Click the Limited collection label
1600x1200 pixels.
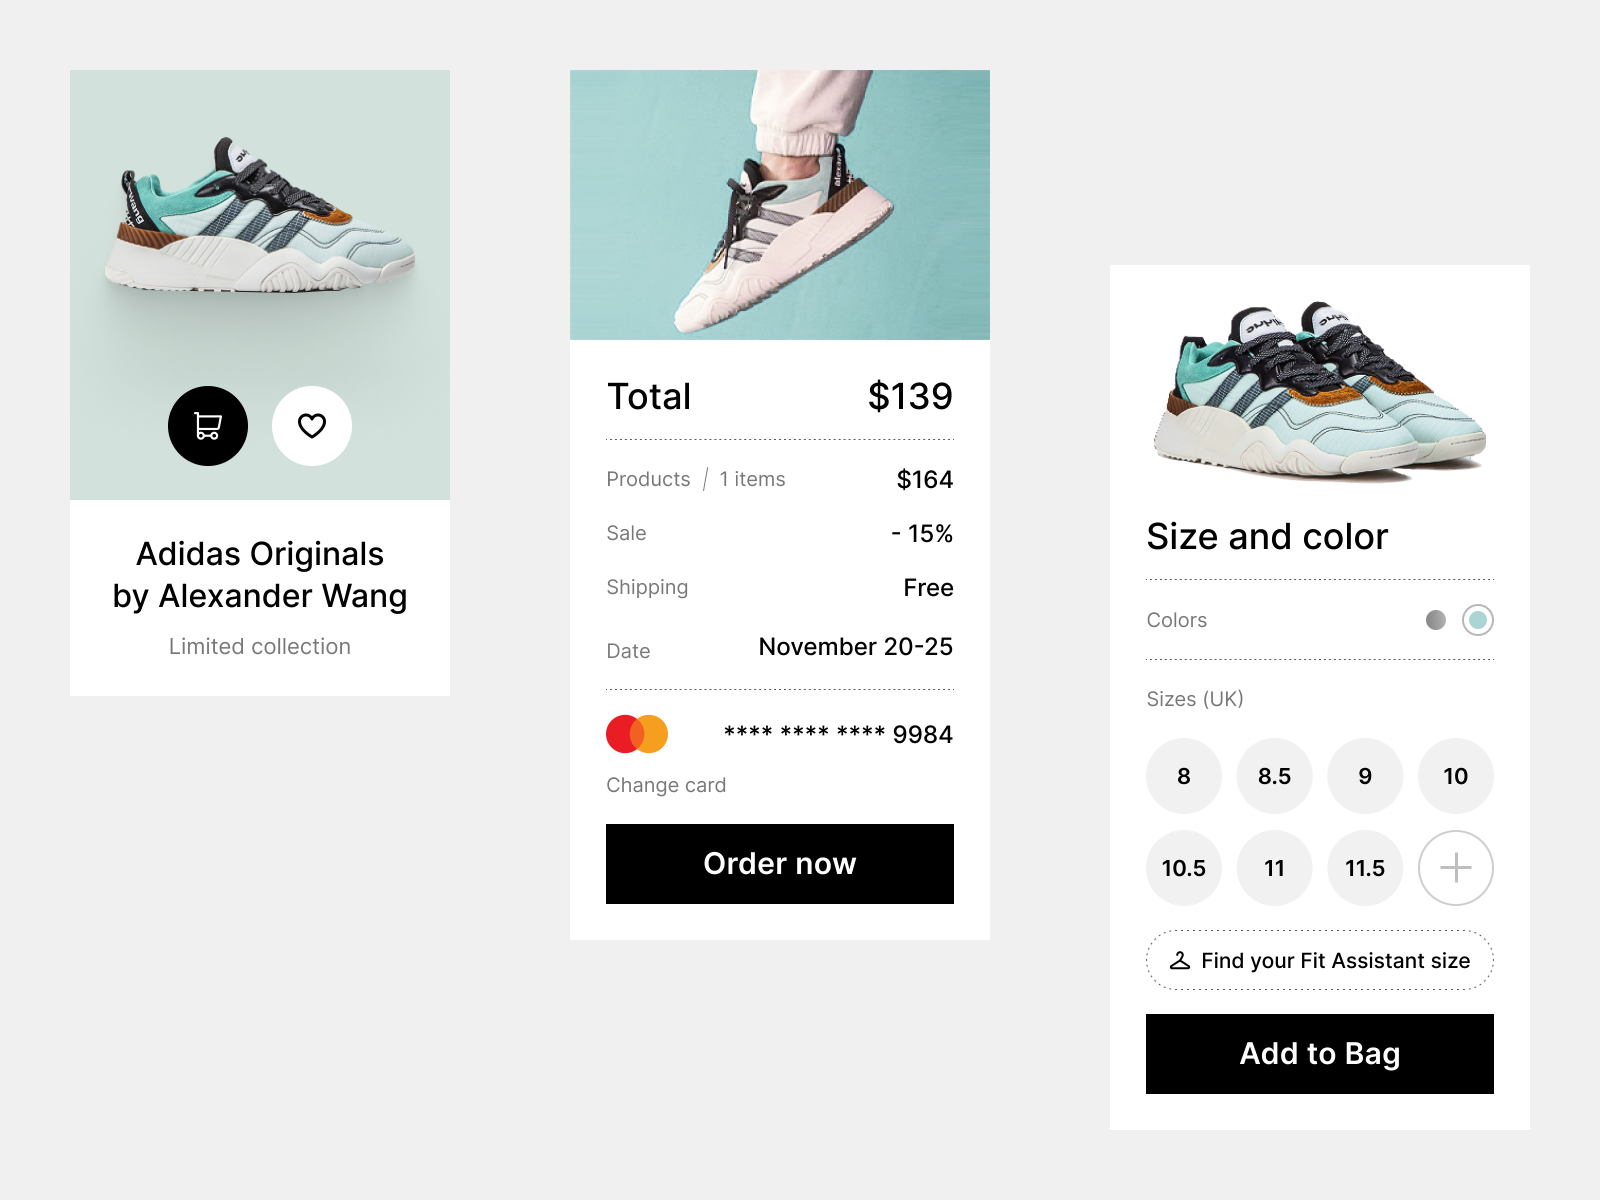pyautogui.click(x=259, y=646)
